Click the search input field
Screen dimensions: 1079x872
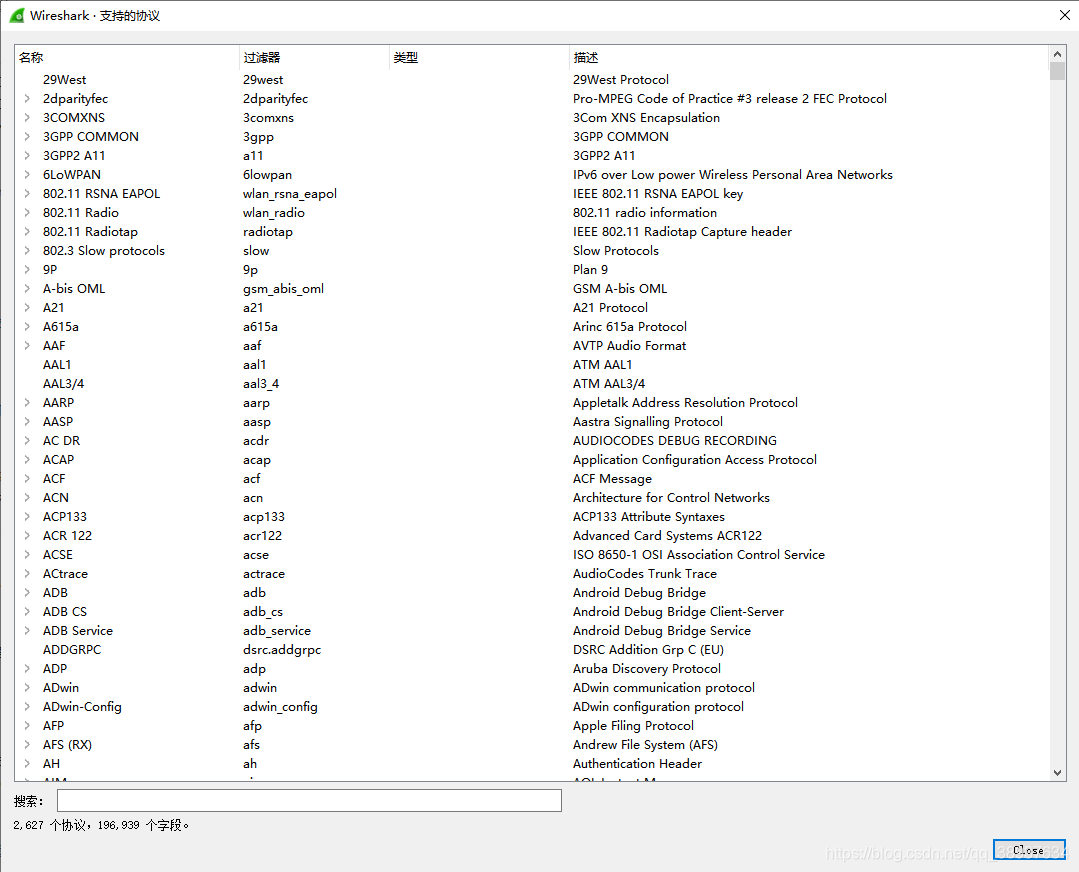pyautogui.click(x=309, y=800)
